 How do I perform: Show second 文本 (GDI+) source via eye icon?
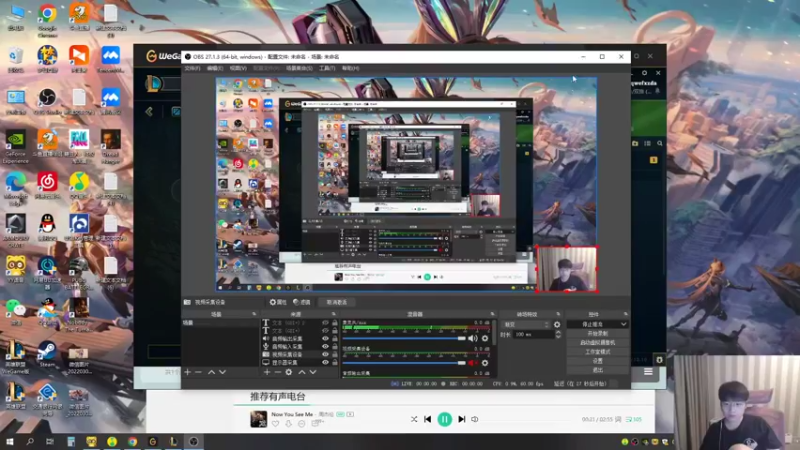coord(325,331)
